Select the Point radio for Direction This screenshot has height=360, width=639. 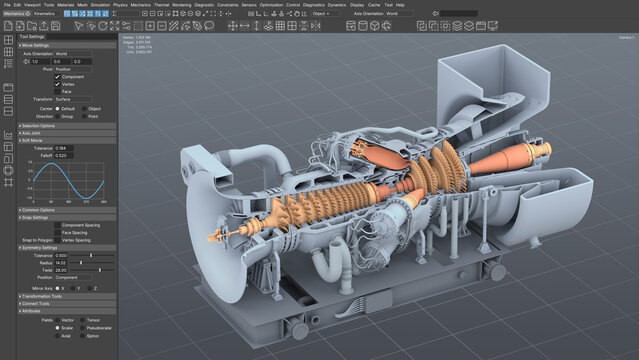84,117
